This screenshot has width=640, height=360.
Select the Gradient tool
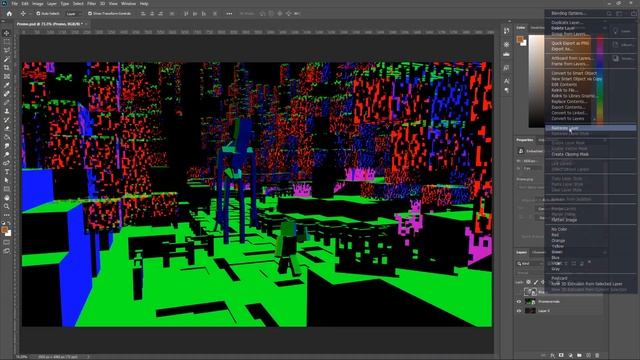[x=7, y=137]
